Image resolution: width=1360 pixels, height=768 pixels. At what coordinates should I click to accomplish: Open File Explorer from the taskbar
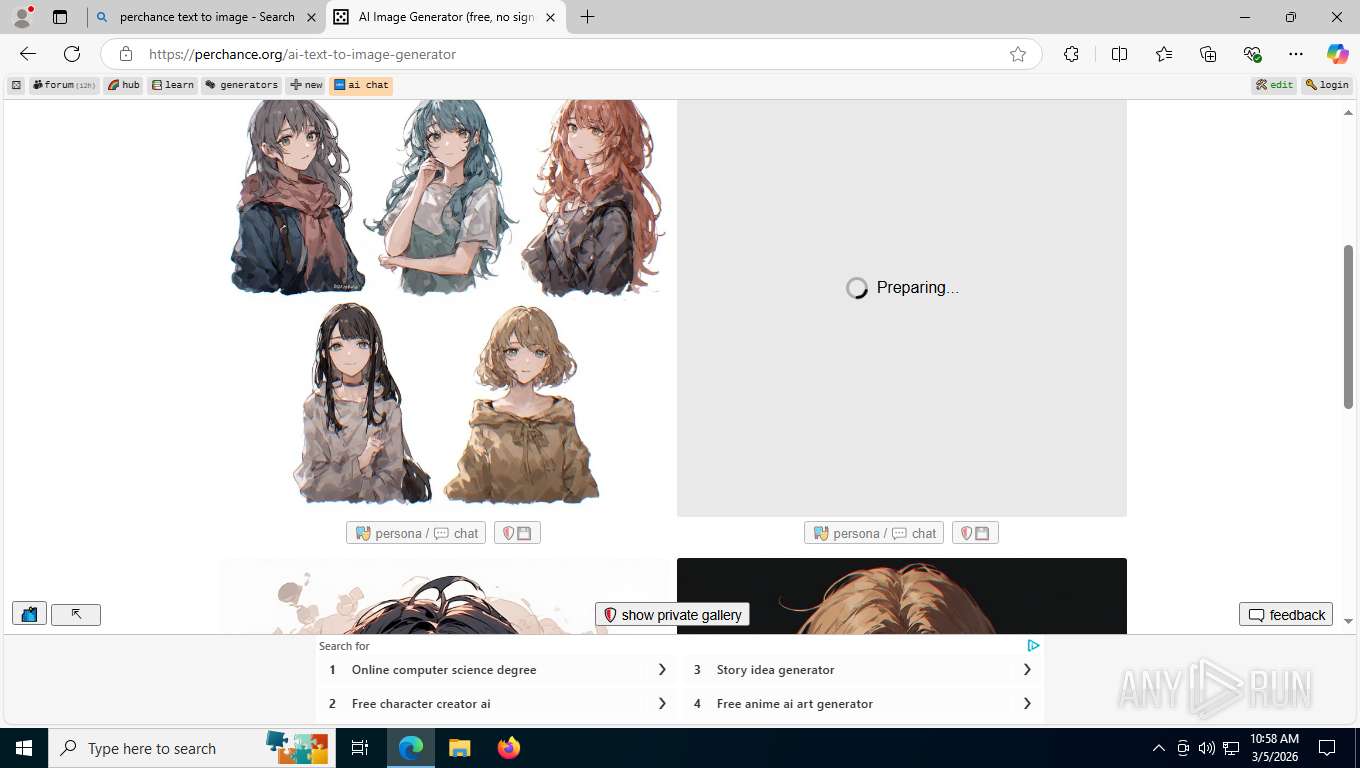(x=459, y=748)
